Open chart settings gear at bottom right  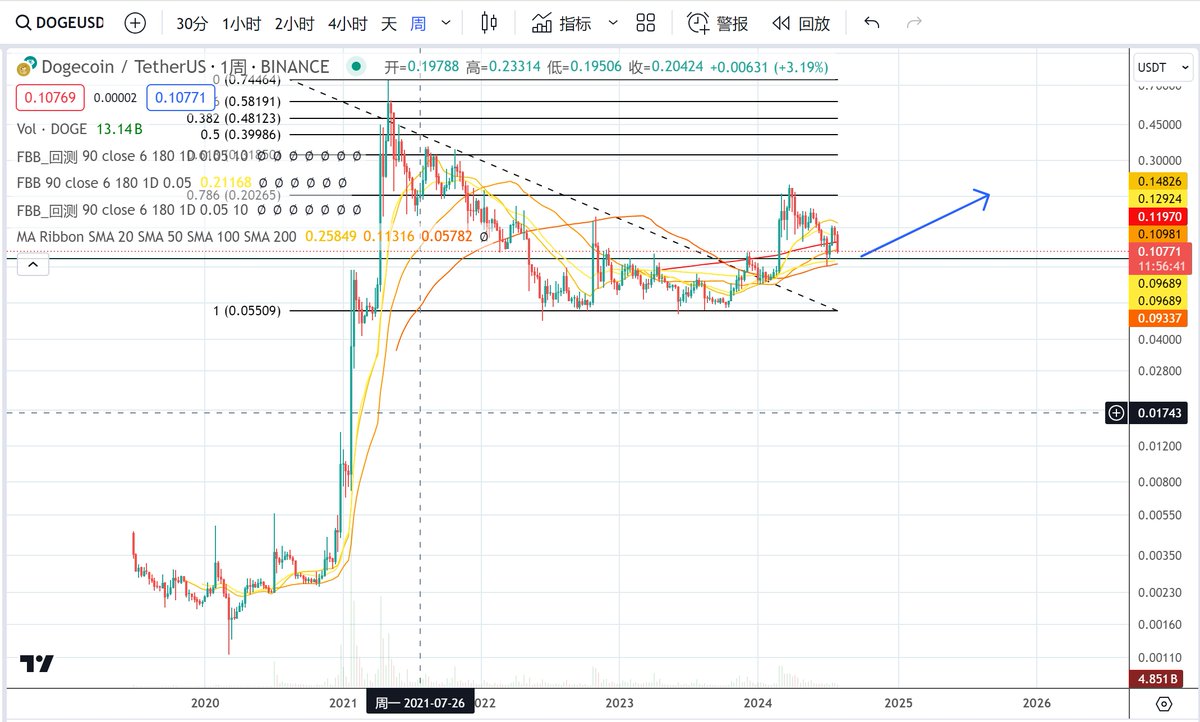tap(1164, 702)
